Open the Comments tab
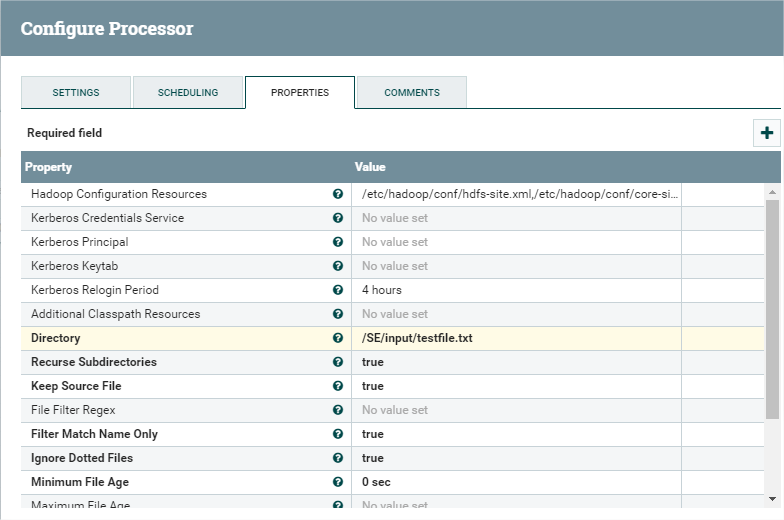The height and width of the screenshot is (520, 784). [412, 92]
